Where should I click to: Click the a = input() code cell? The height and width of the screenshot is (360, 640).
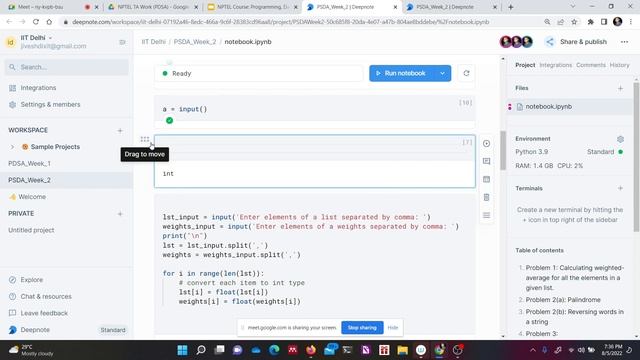click(314, 109)
